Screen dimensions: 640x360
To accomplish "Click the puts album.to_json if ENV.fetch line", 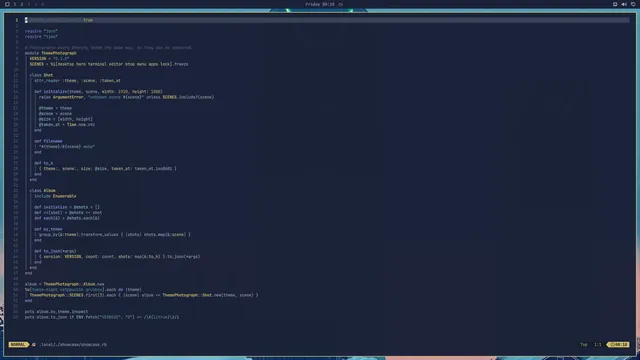I will [102, 317].
